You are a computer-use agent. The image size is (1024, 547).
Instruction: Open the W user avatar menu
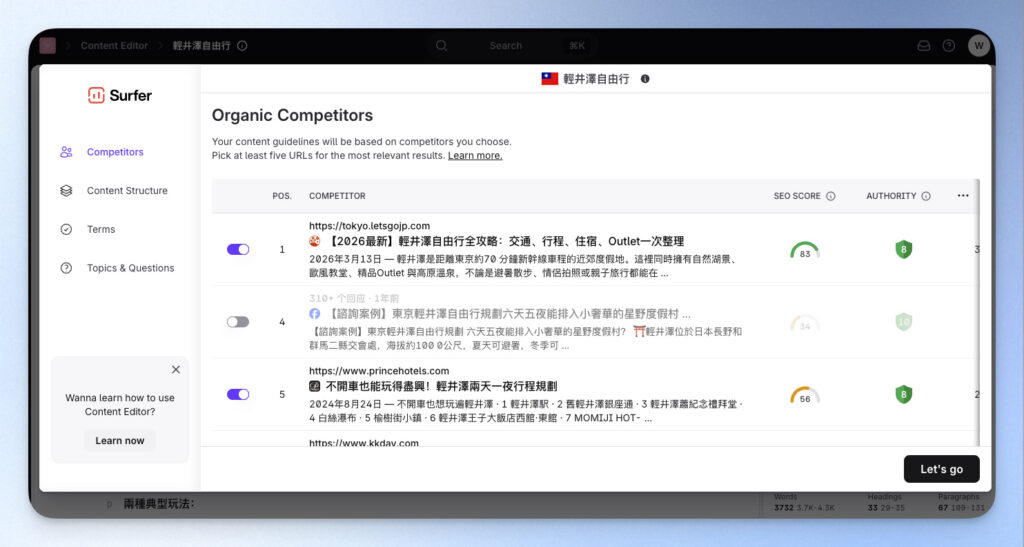tap(978, 46)
